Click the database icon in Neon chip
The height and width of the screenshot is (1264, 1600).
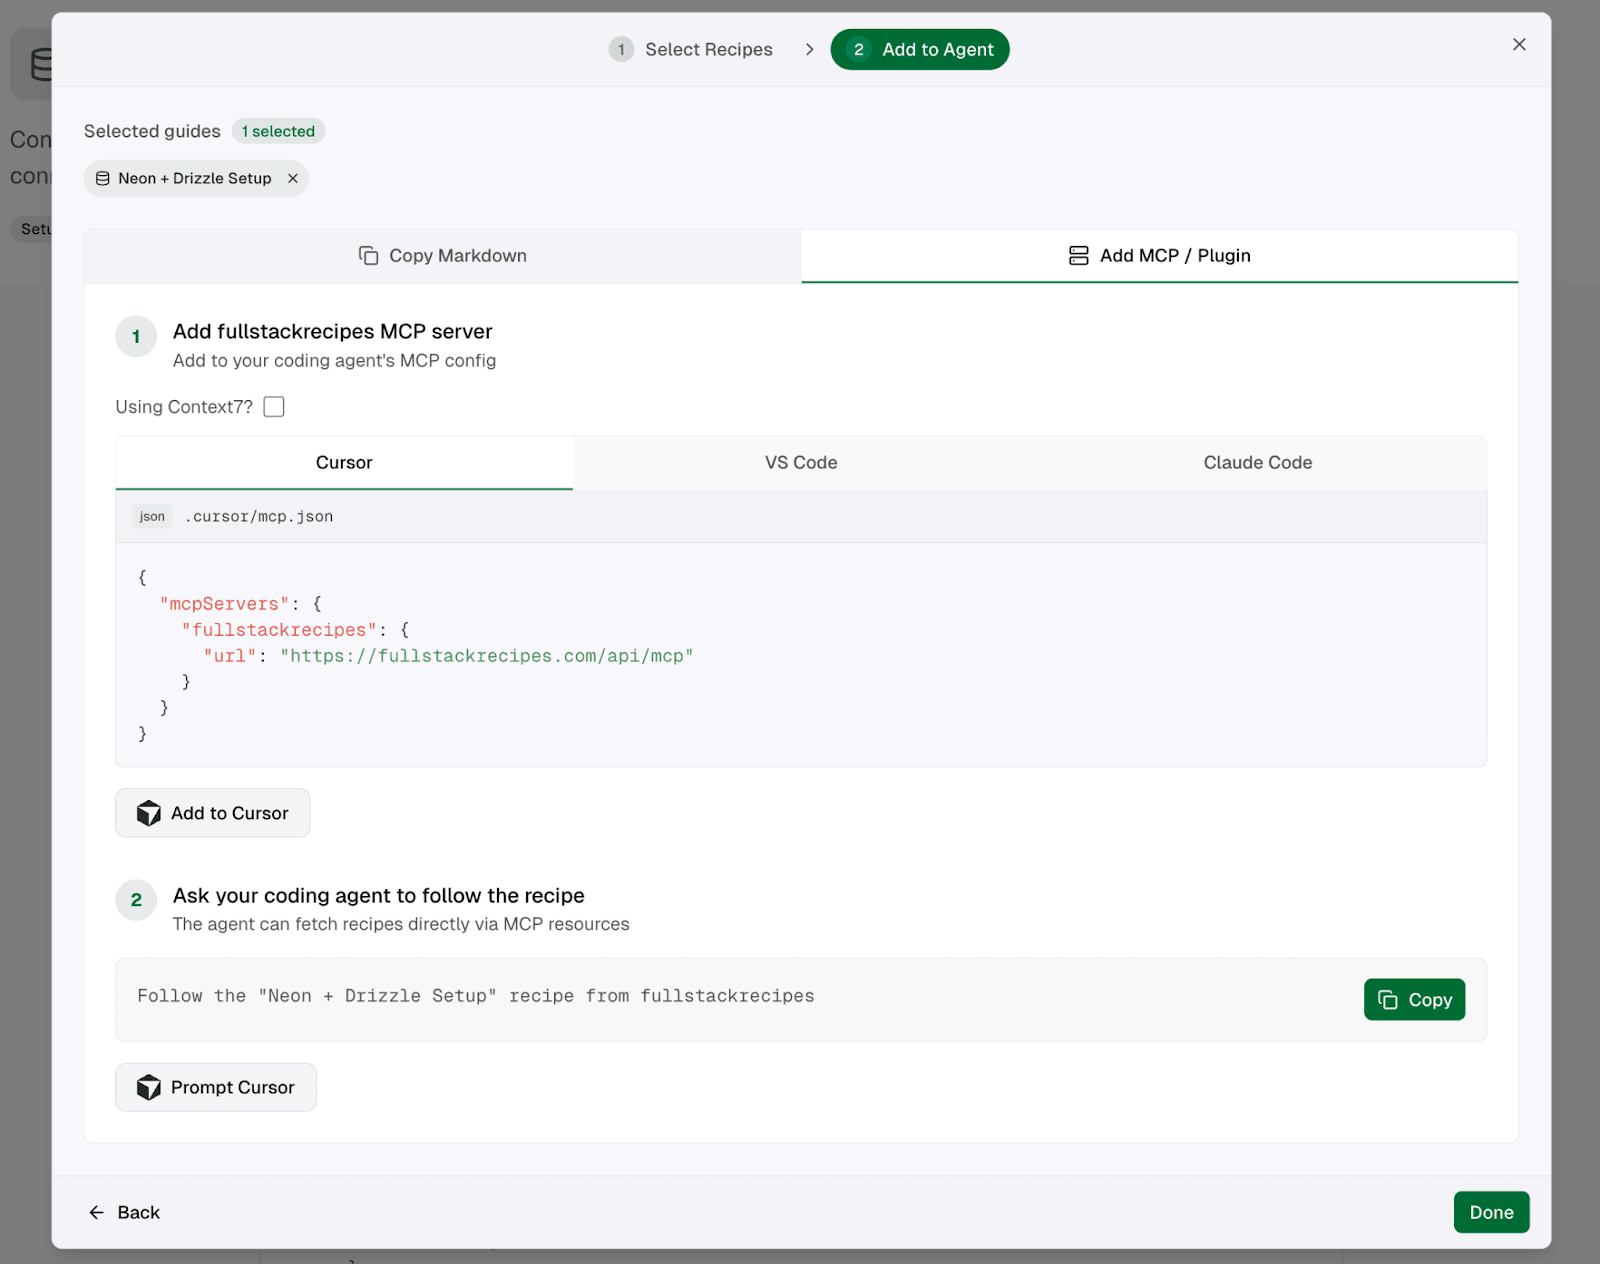pyautogui.click(x=103, y=179)
